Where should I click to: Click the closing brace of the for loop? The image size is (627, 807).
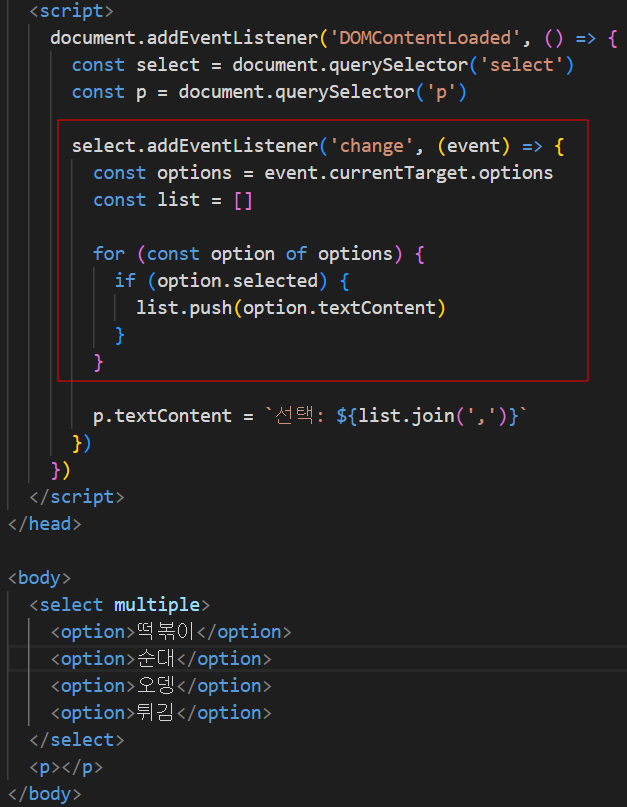click(x=98, y=362)
